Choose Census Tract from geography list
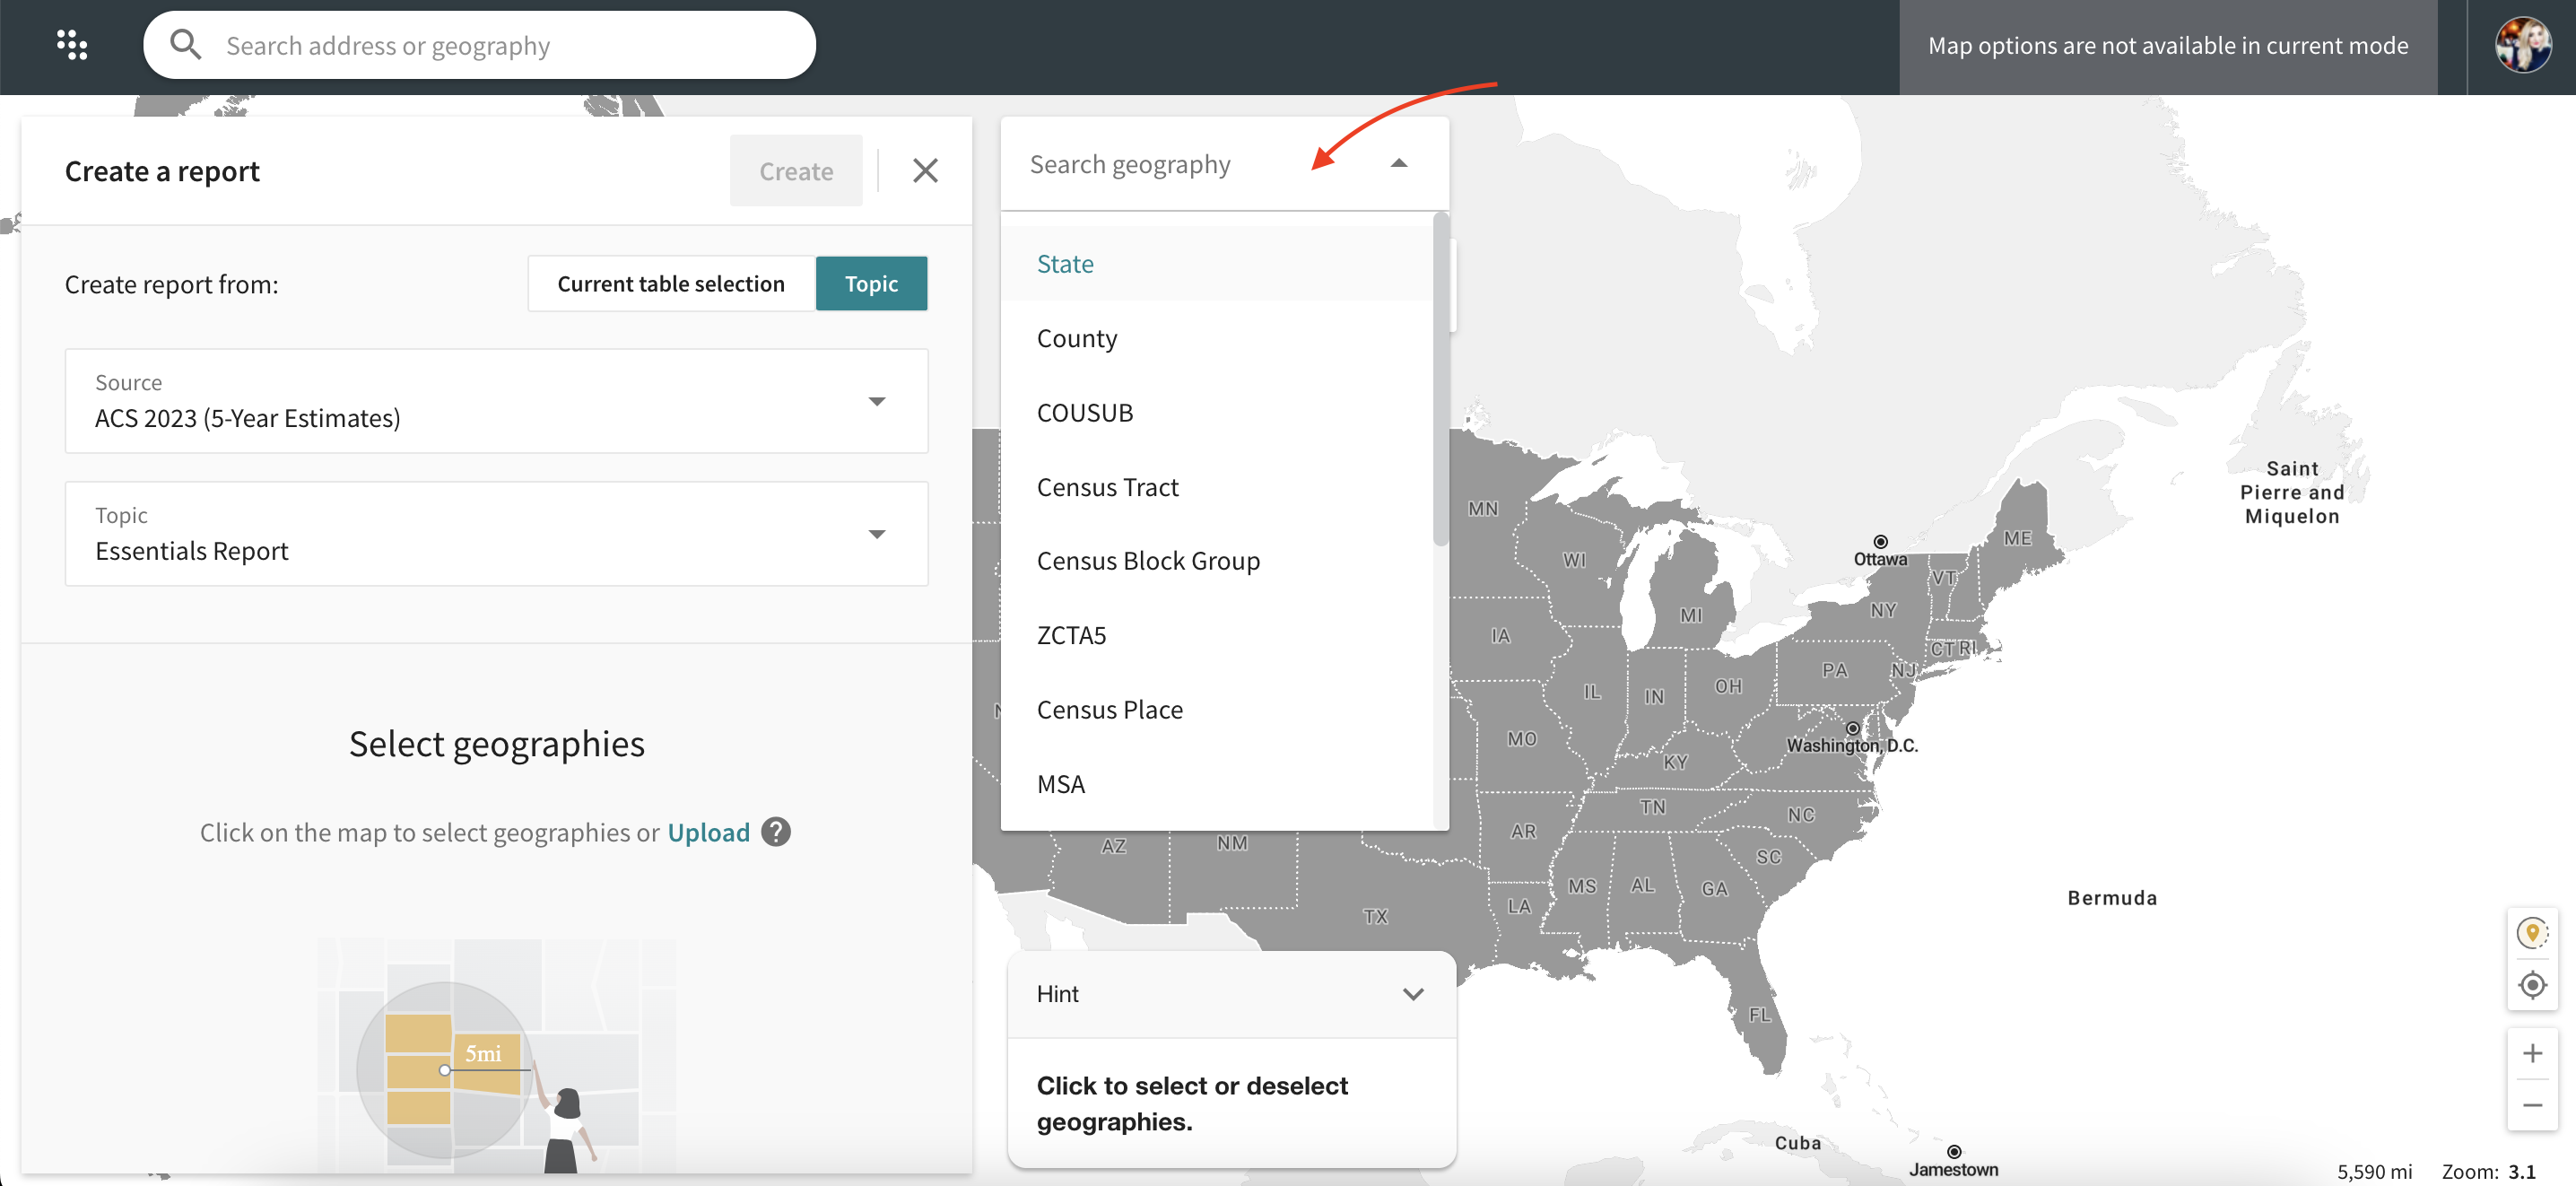Viewport: 2576px width, 1186px height. coord(1107,487)
